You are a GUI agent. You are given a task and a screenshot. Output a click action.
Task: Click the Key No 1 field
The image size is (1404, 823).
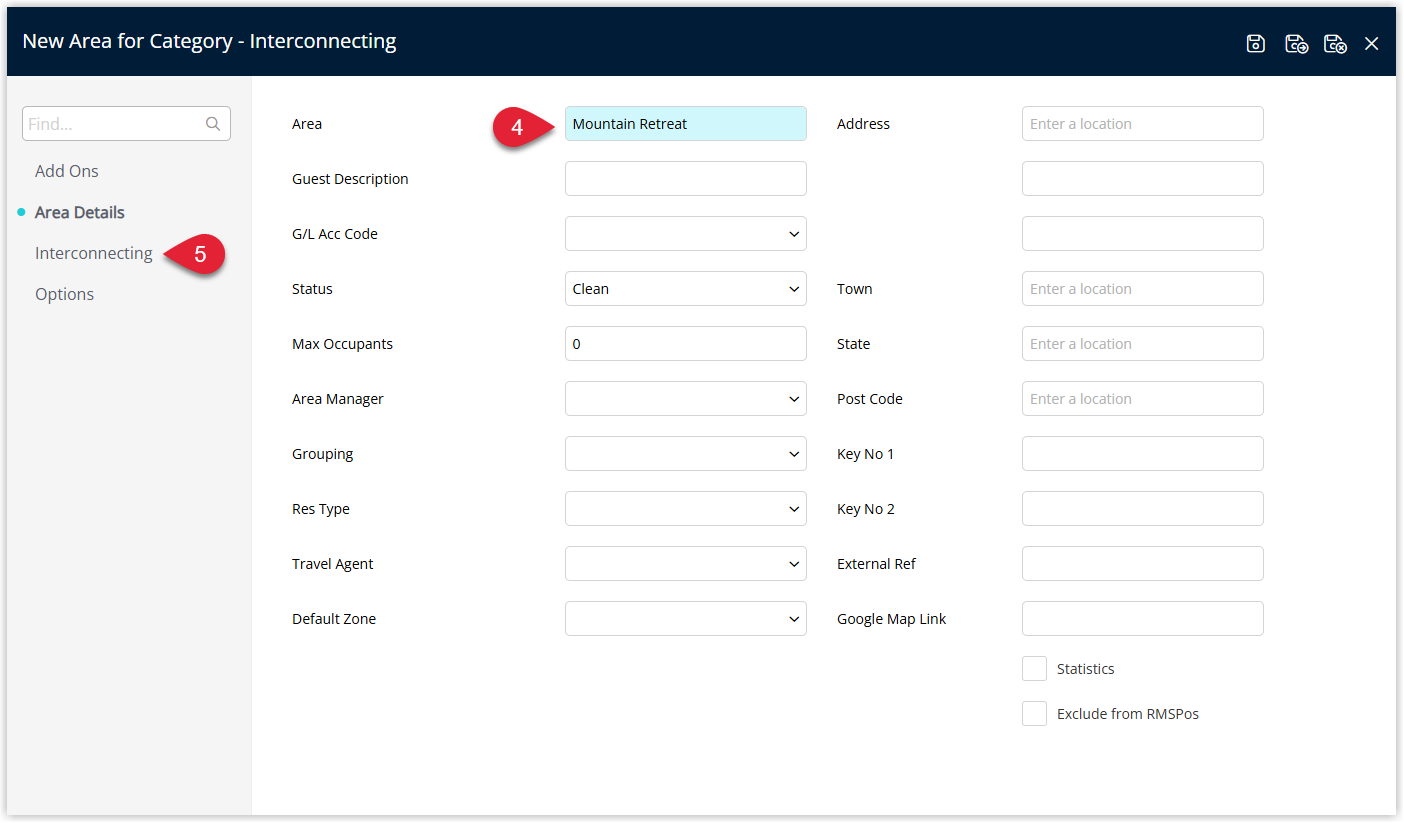click(1143, 454)
